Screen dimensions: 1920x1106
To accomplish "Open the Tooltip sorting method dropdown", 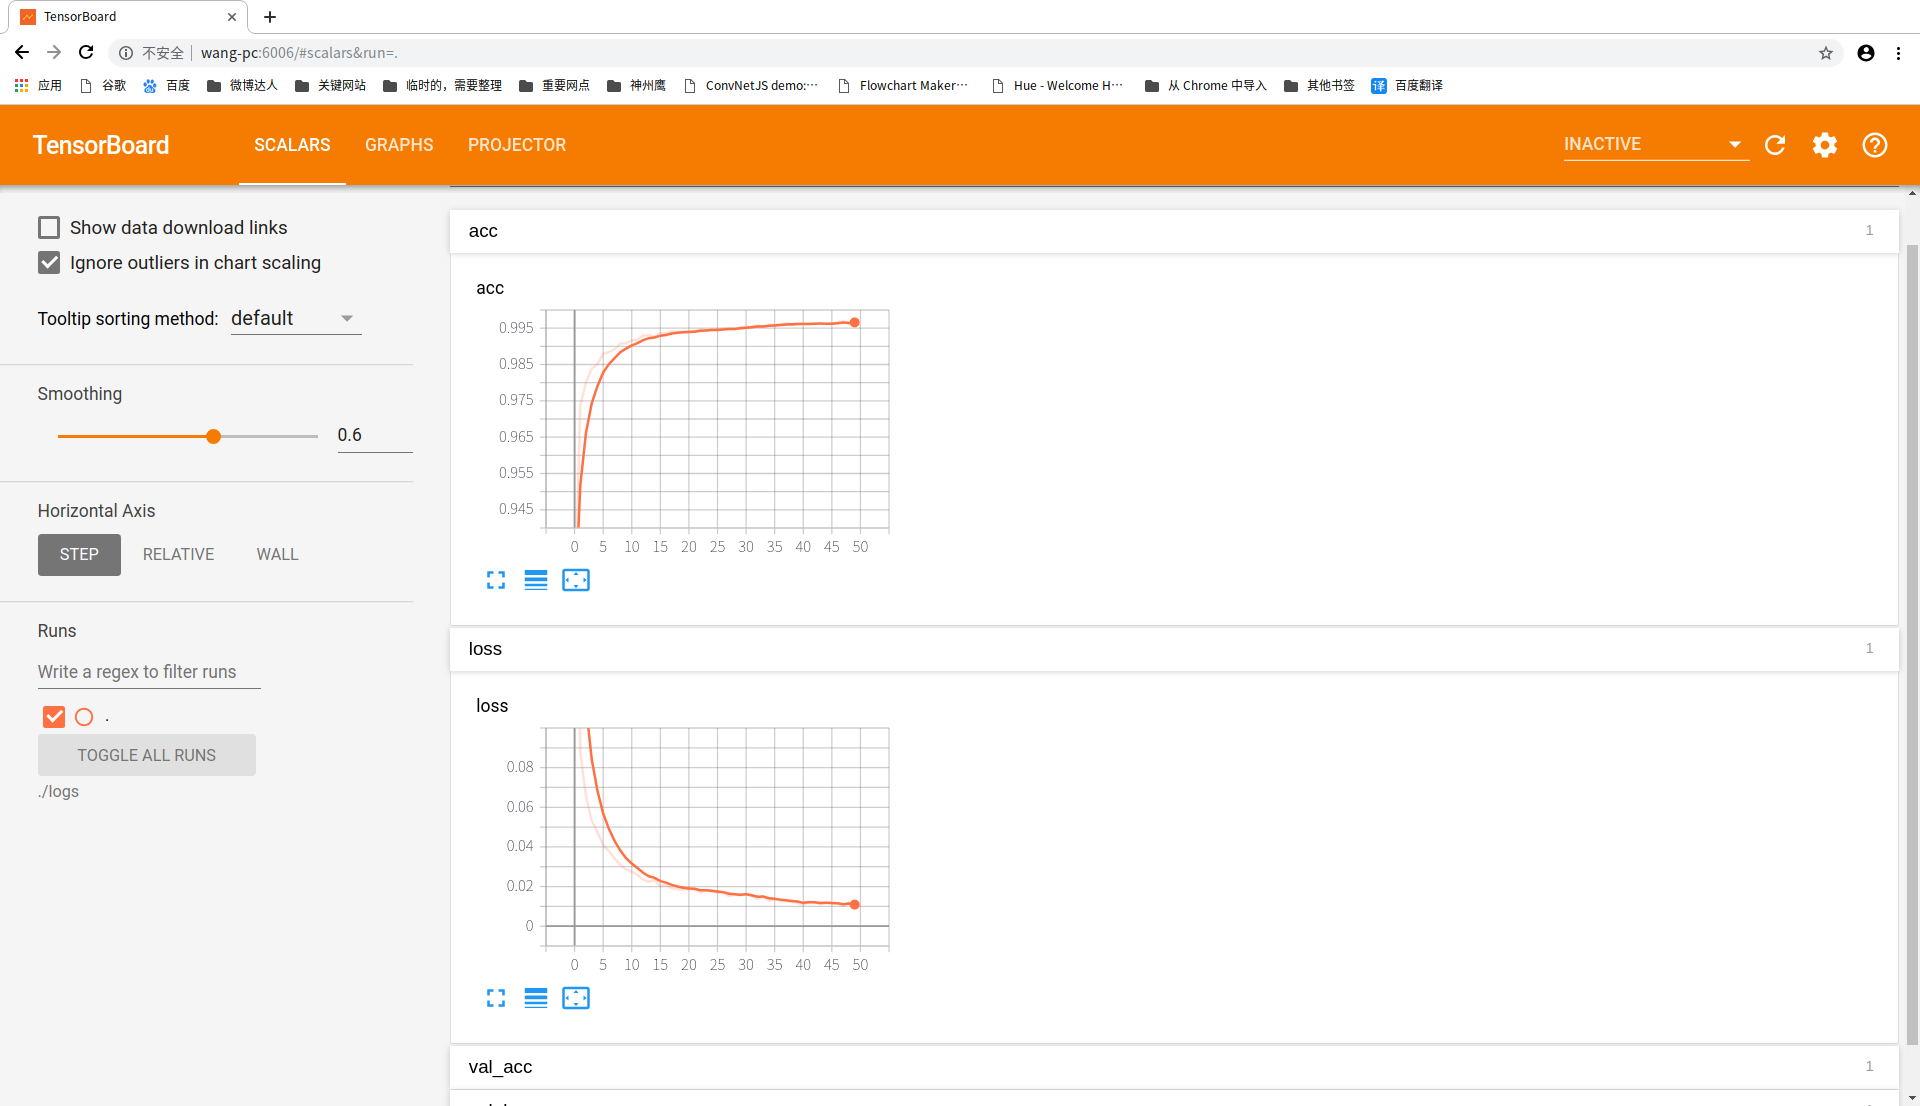I will [x=294, y=318].
